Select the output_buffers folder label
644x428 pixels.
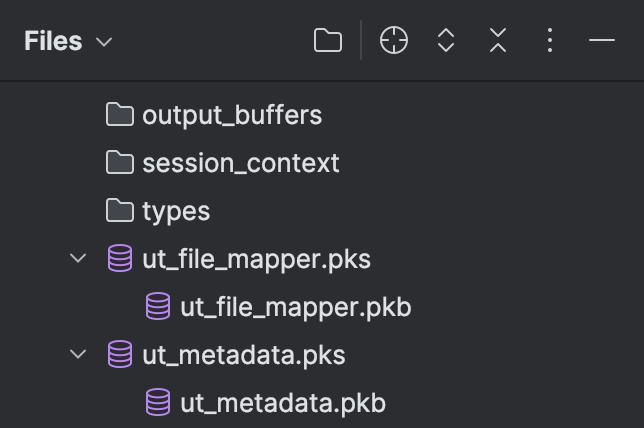232,115
